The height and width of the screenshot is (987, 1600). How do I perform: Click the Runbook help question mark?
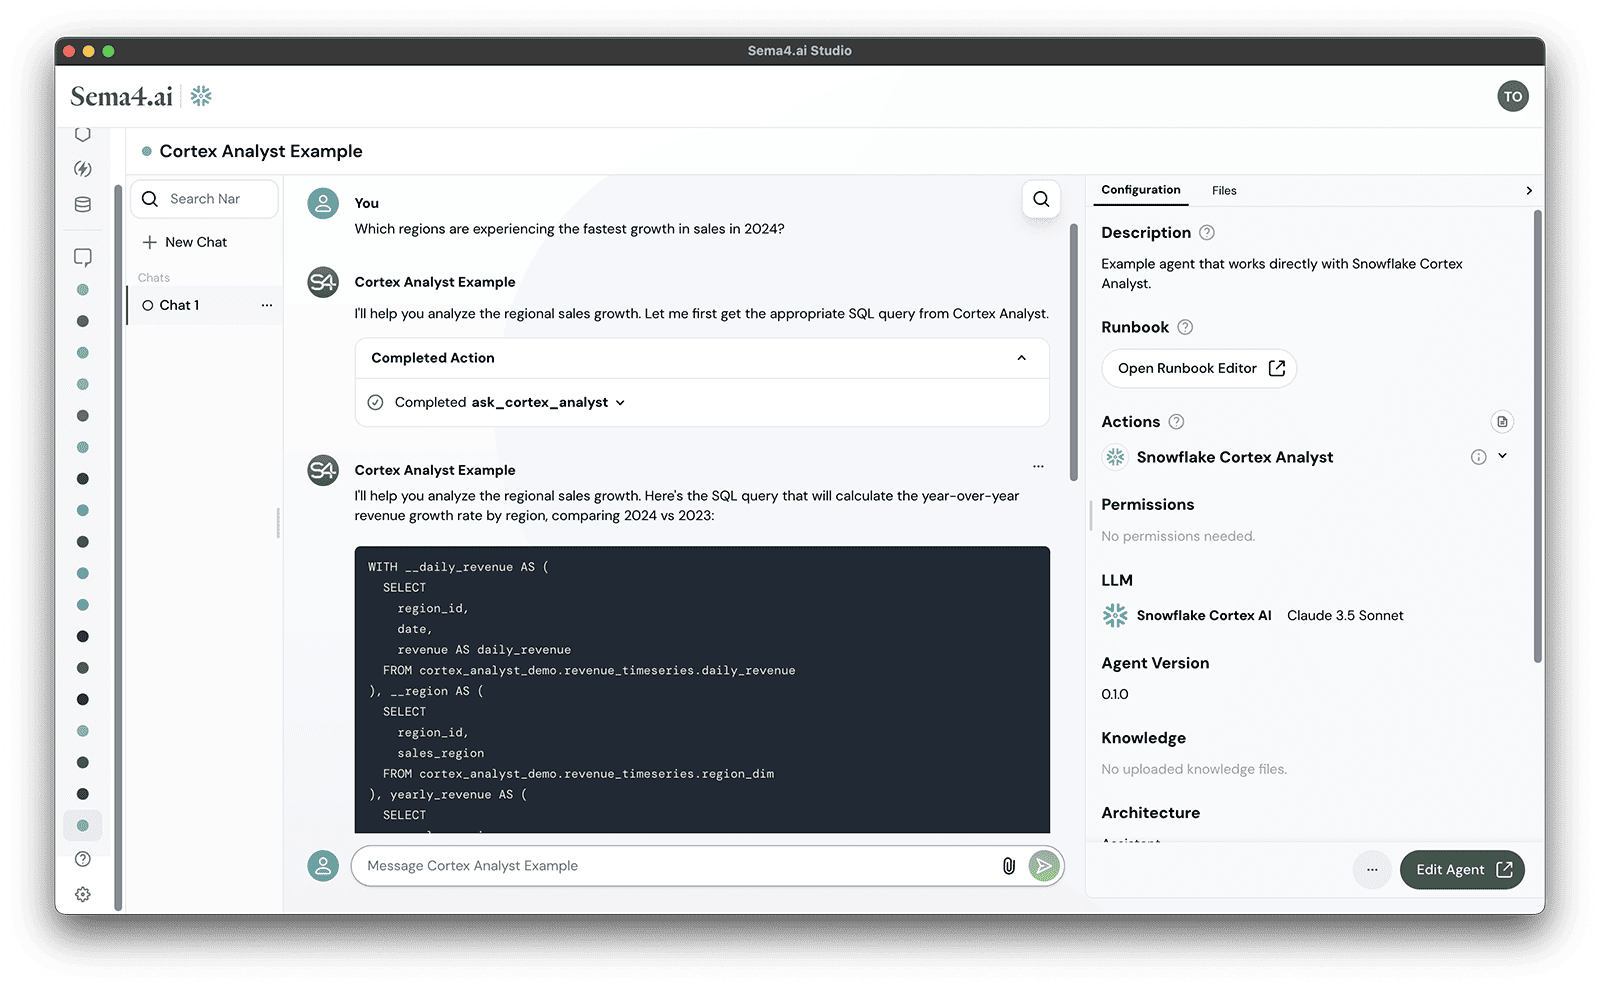coord(1185,327)
